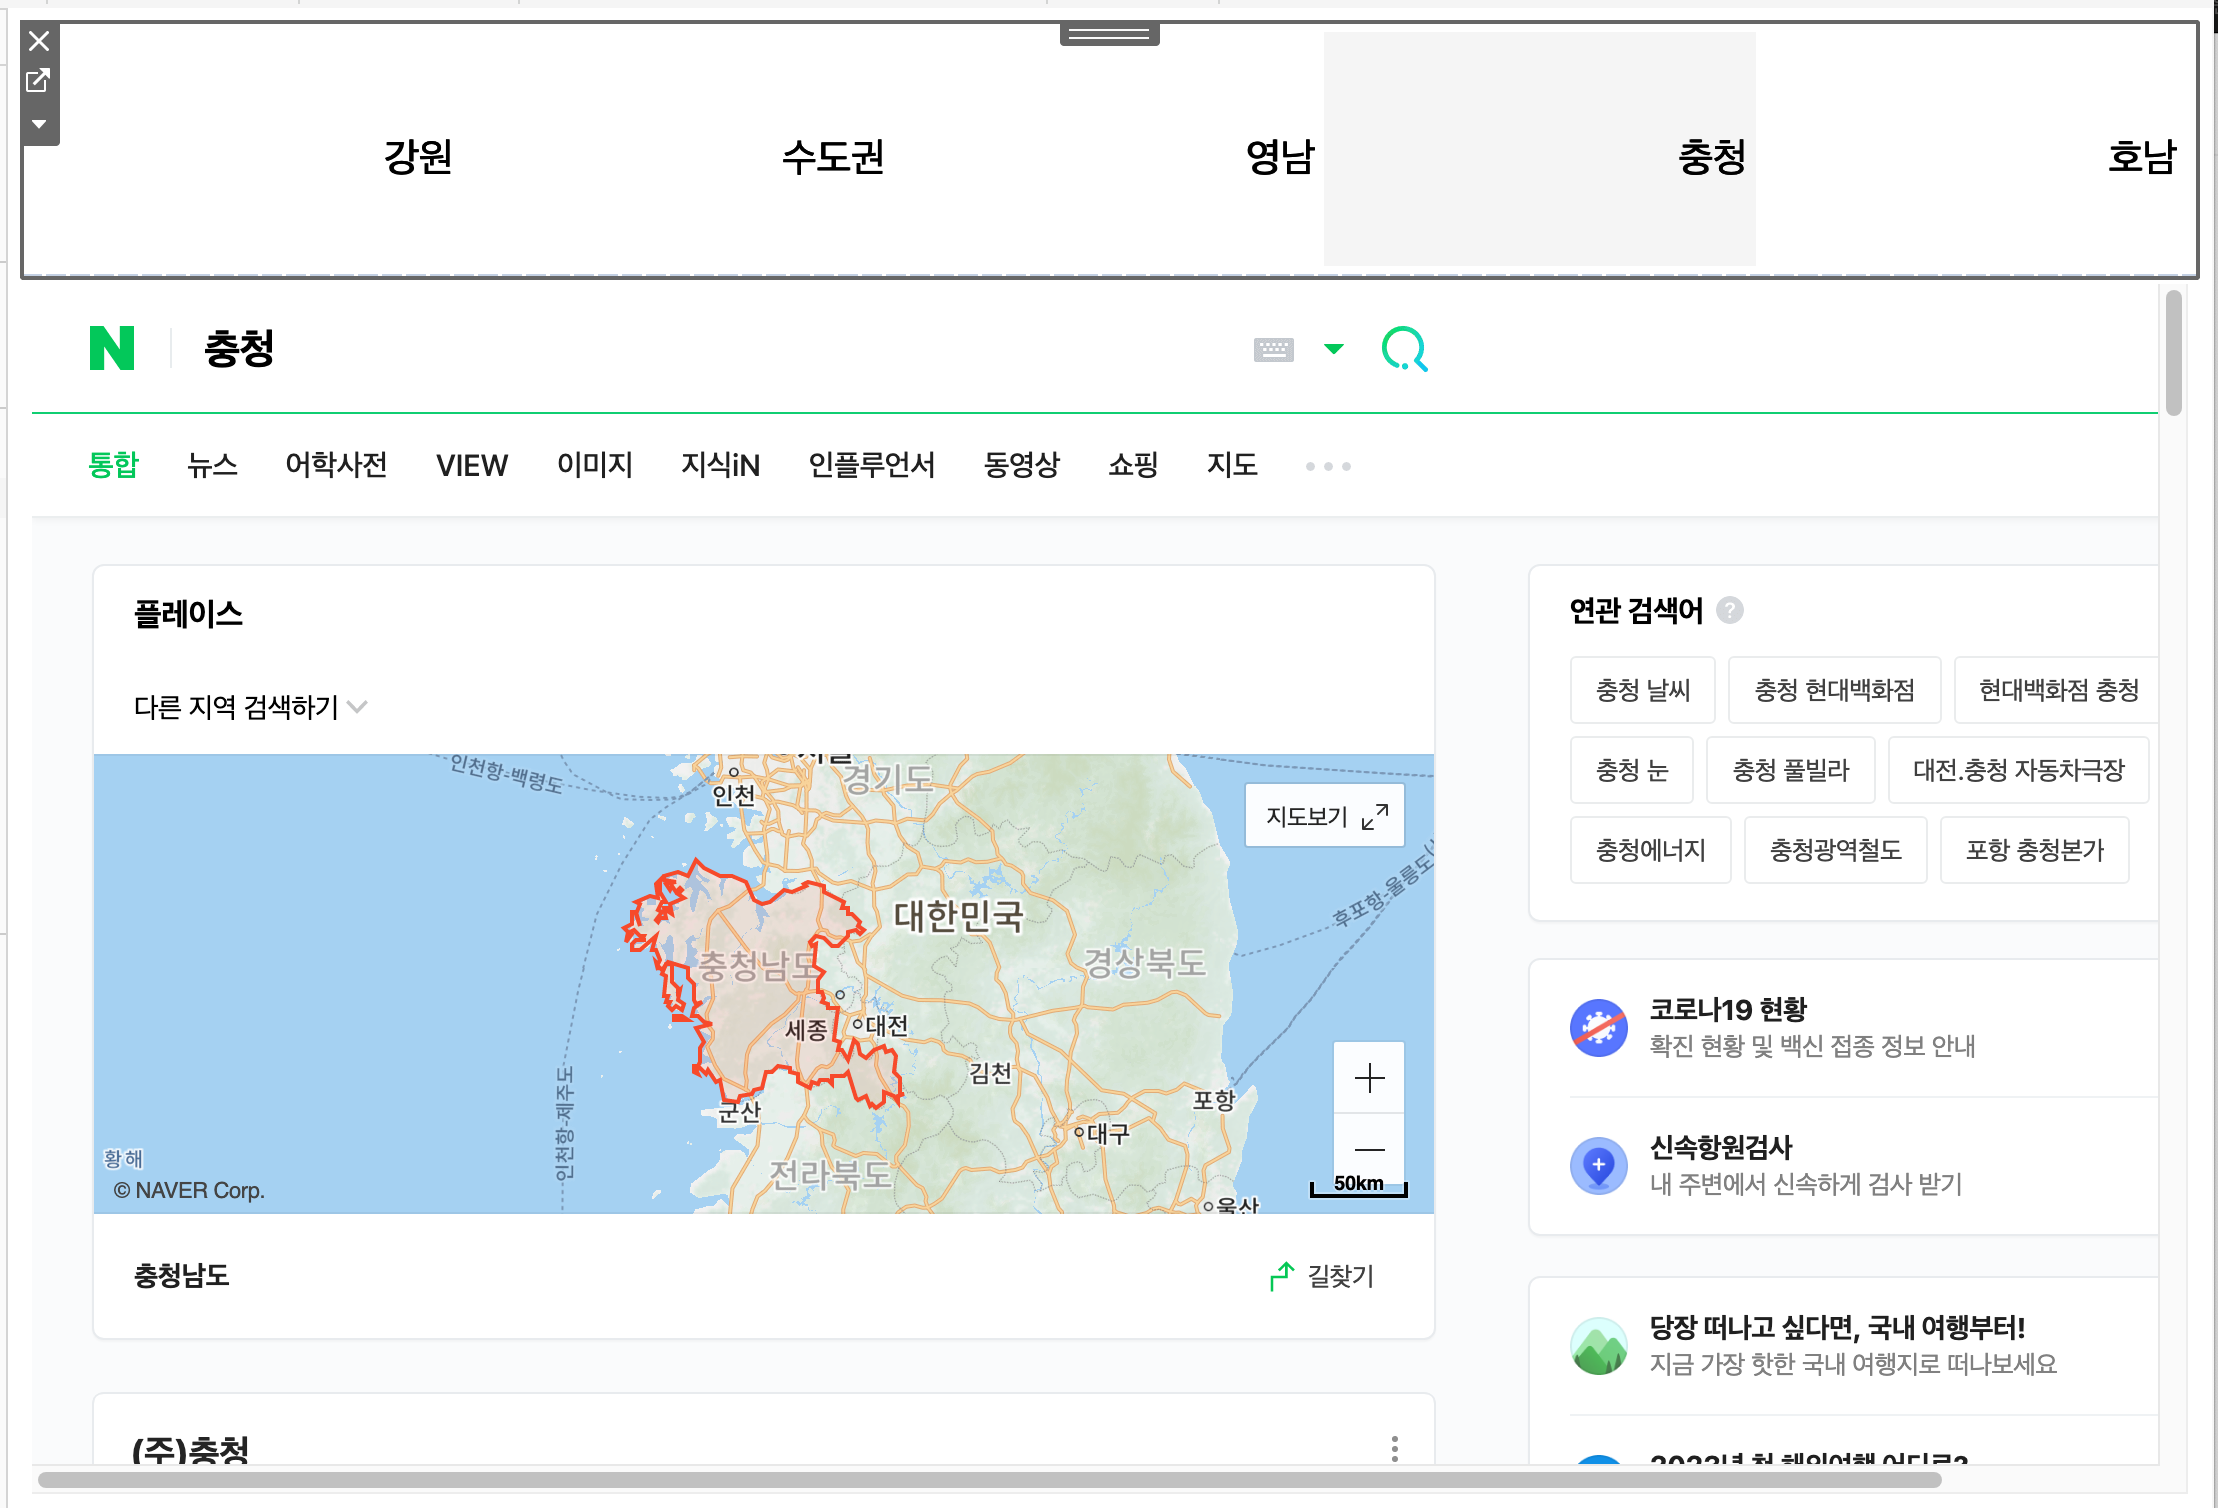
Task: Click the 연관 검색어 help question icon
Action: tap(1730, 610)
